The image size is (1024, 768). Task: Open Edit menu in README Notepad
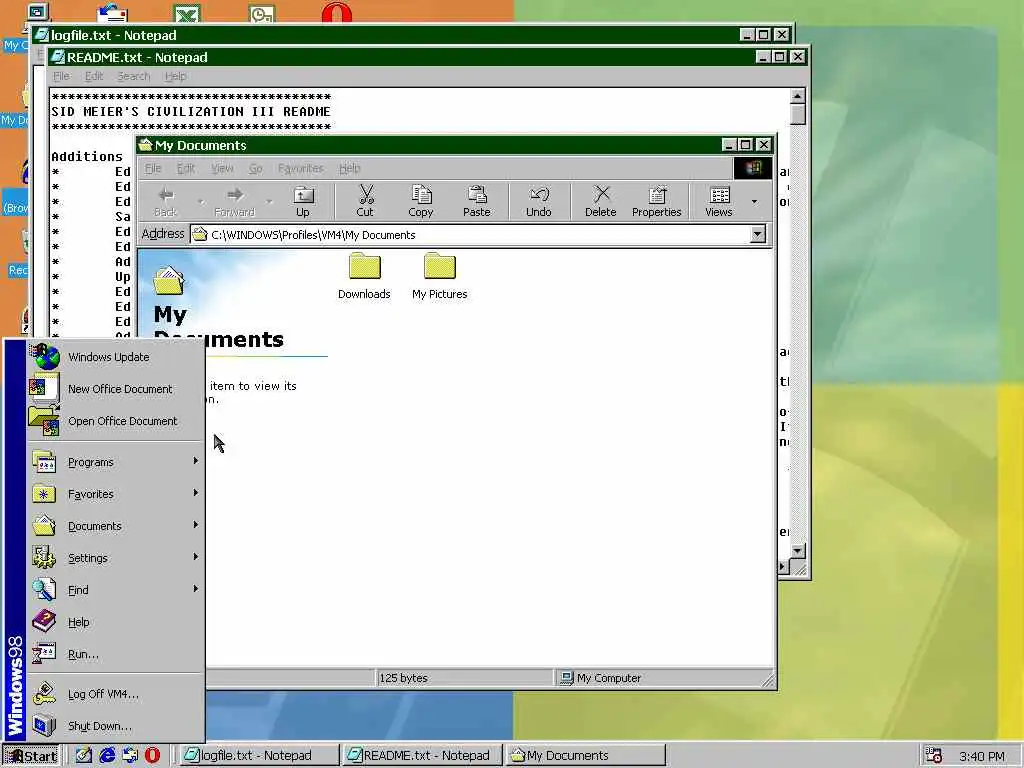pos(94,76)
